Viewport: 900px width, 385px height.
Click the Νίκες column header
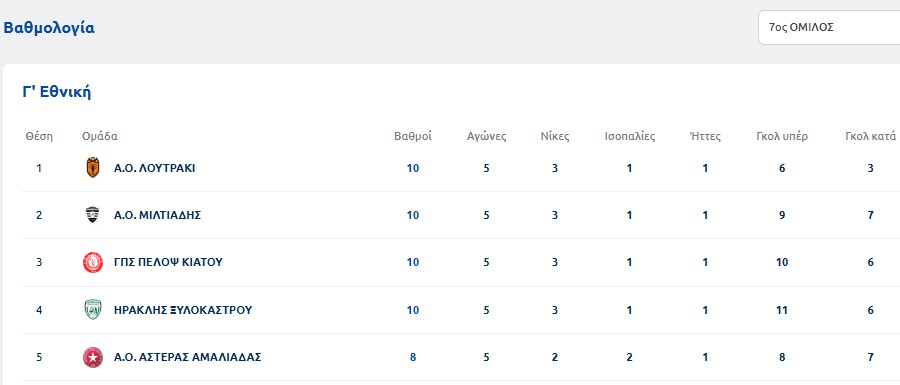[x=554, y=137]
